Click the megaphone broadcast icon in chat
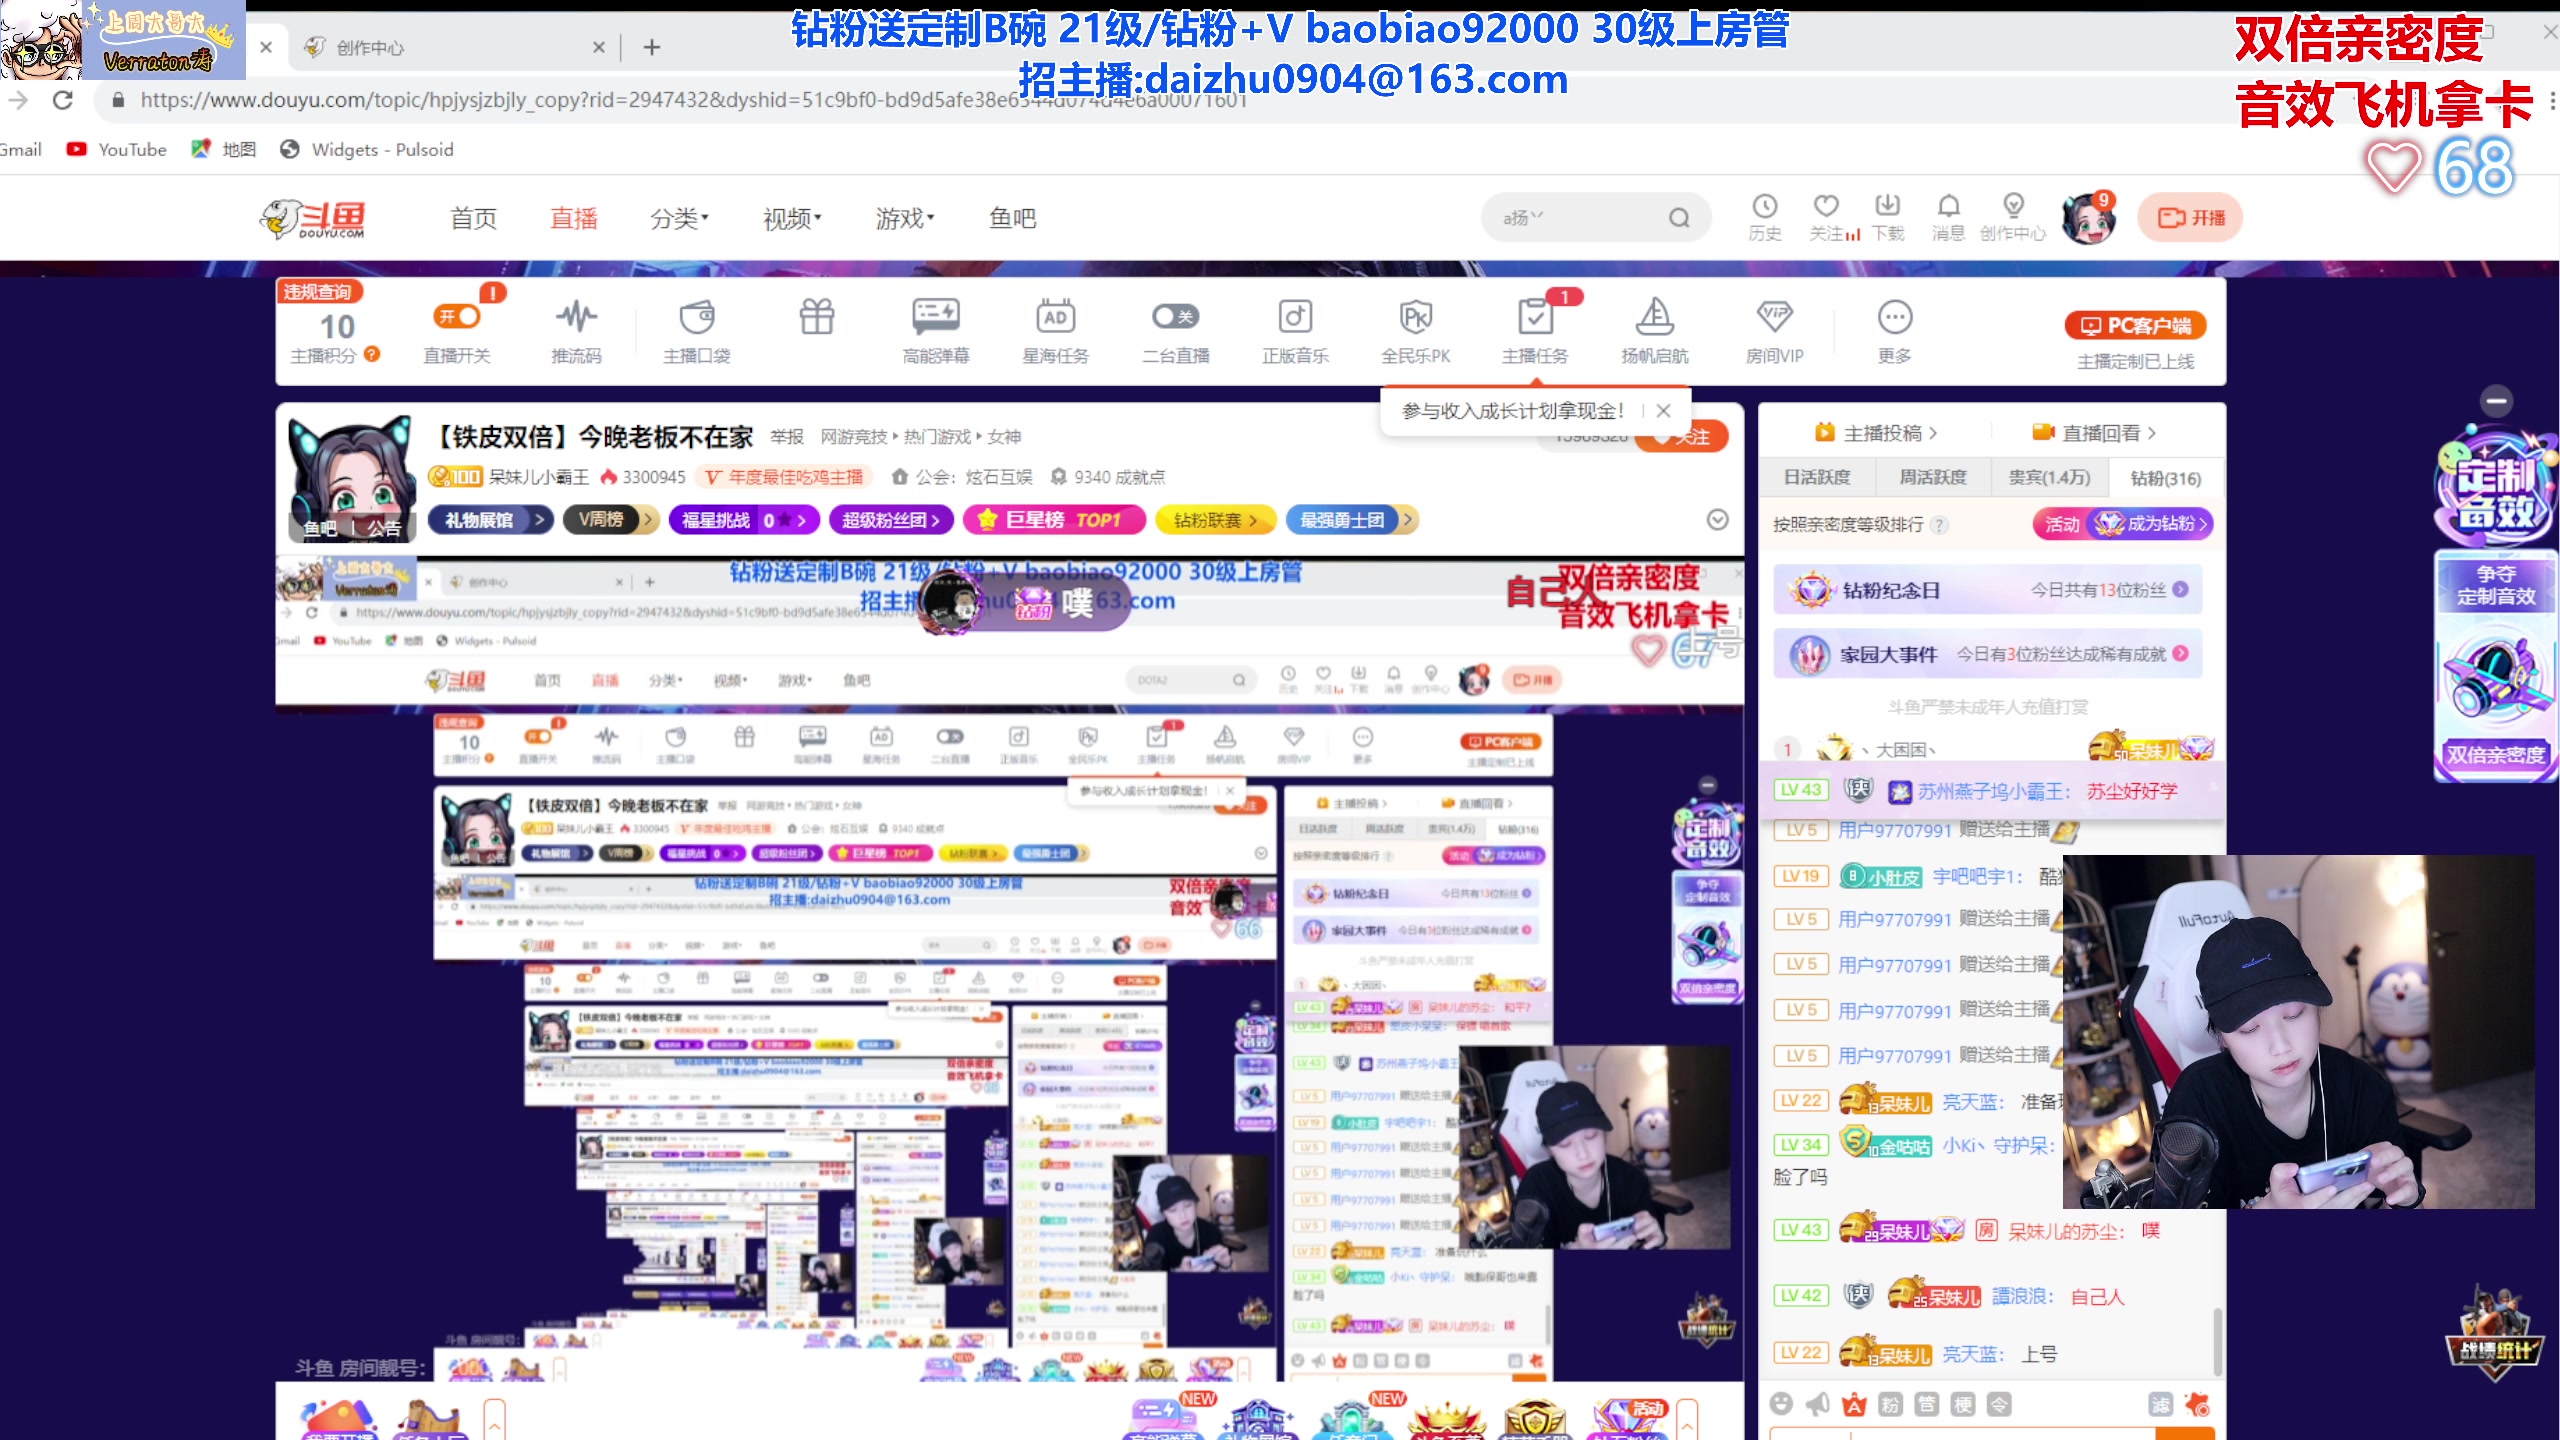 (1818, 1404)
